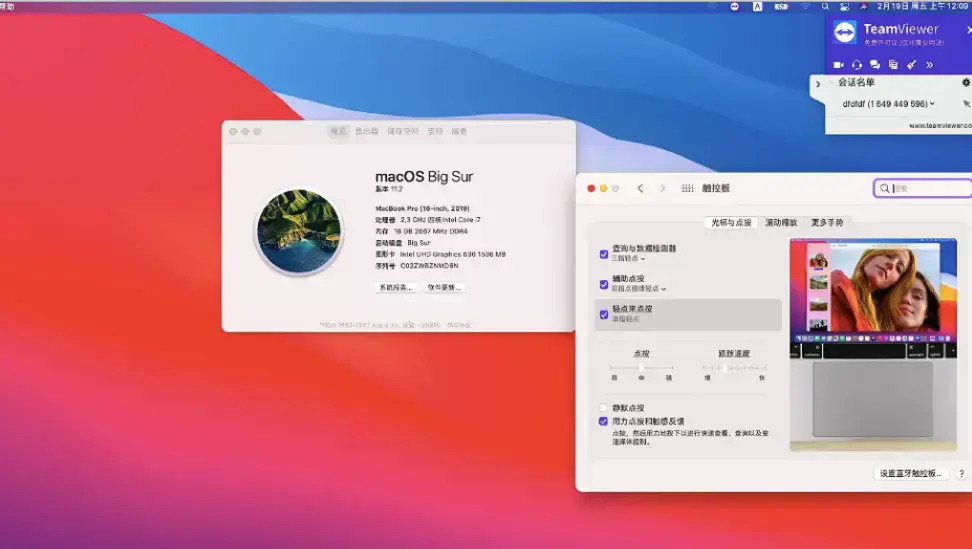Go back in System Preferences

[640, 188]
